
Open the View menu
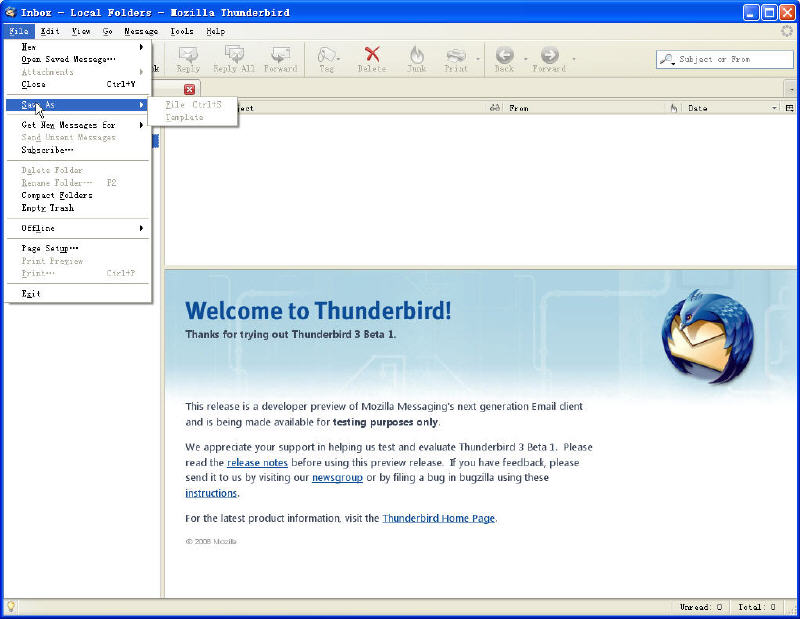point(81,31)
